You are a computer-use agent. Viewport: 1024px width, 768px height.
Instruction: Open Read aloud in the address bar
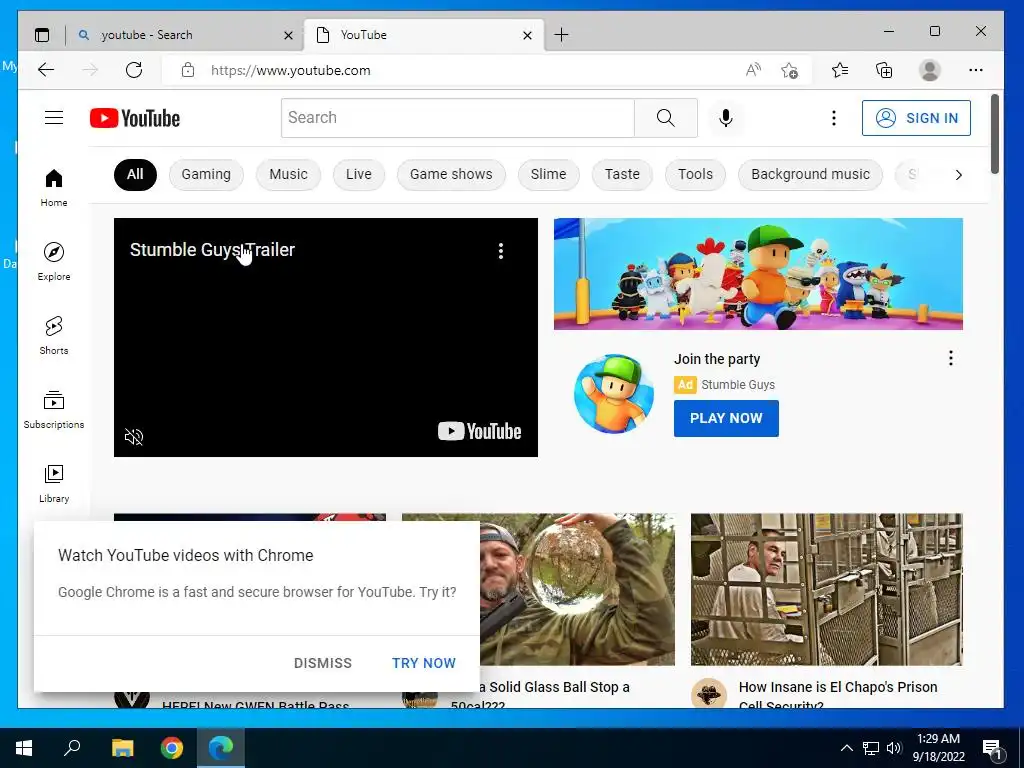point(753,70)
